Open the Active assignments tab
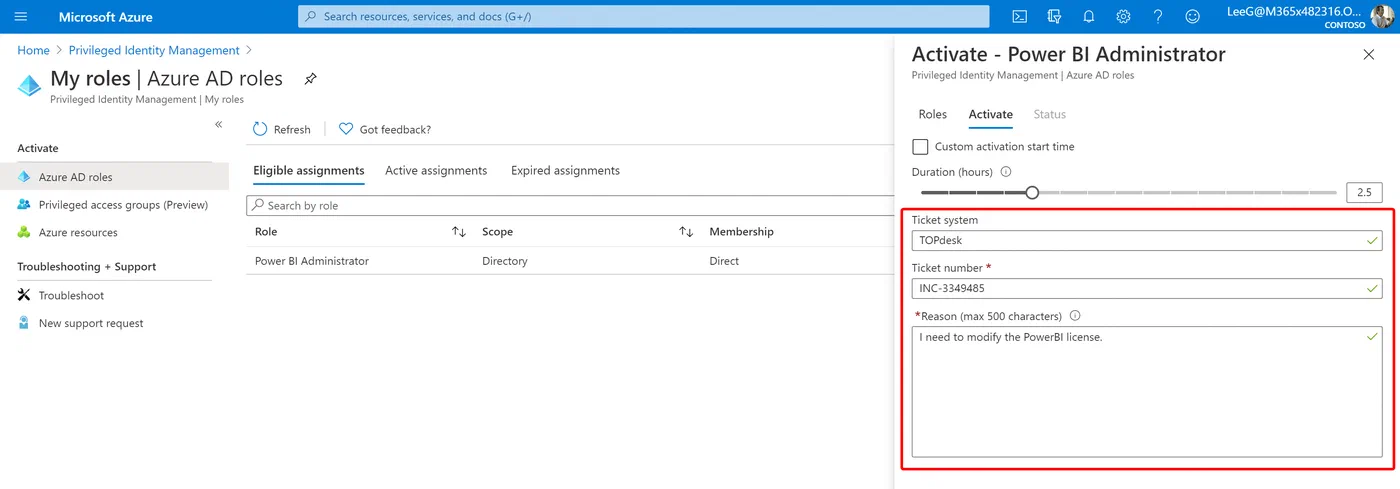1400x489 pixels. (436, 171)
